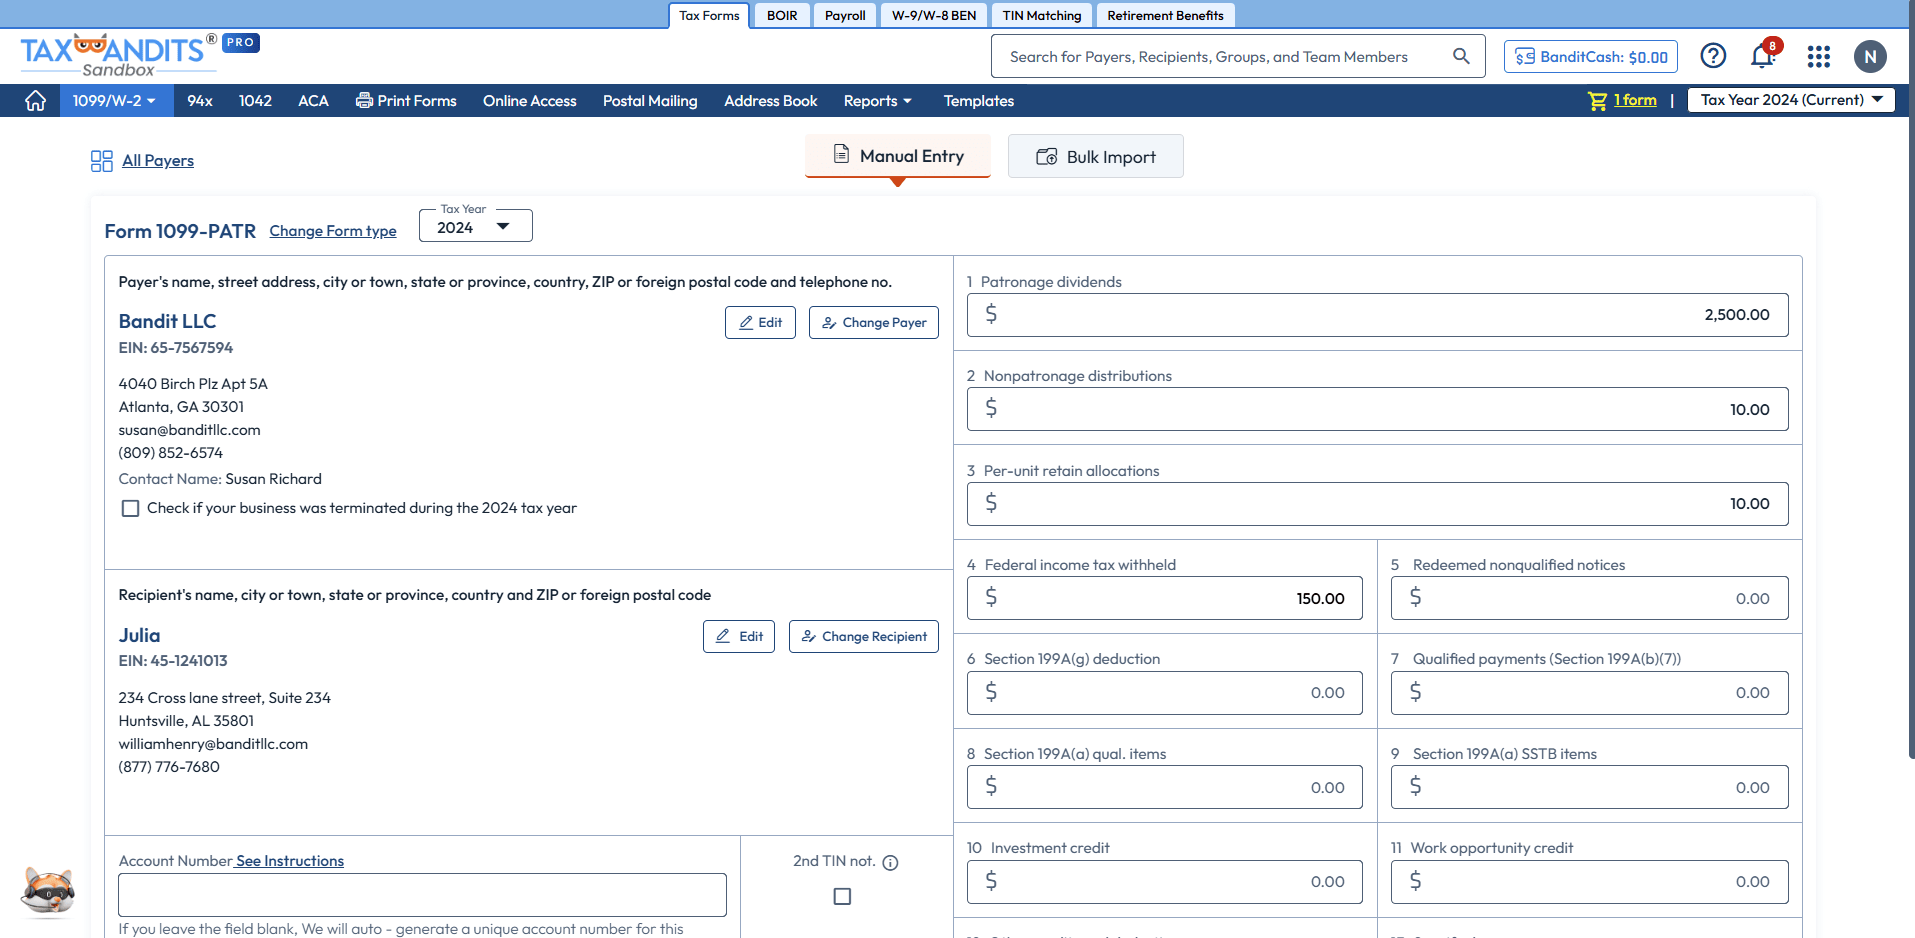The height and width of the screenshot is (938, 1915).
Task: Open the Tax Year dropdown on the form
Action: tap(474, 226)
